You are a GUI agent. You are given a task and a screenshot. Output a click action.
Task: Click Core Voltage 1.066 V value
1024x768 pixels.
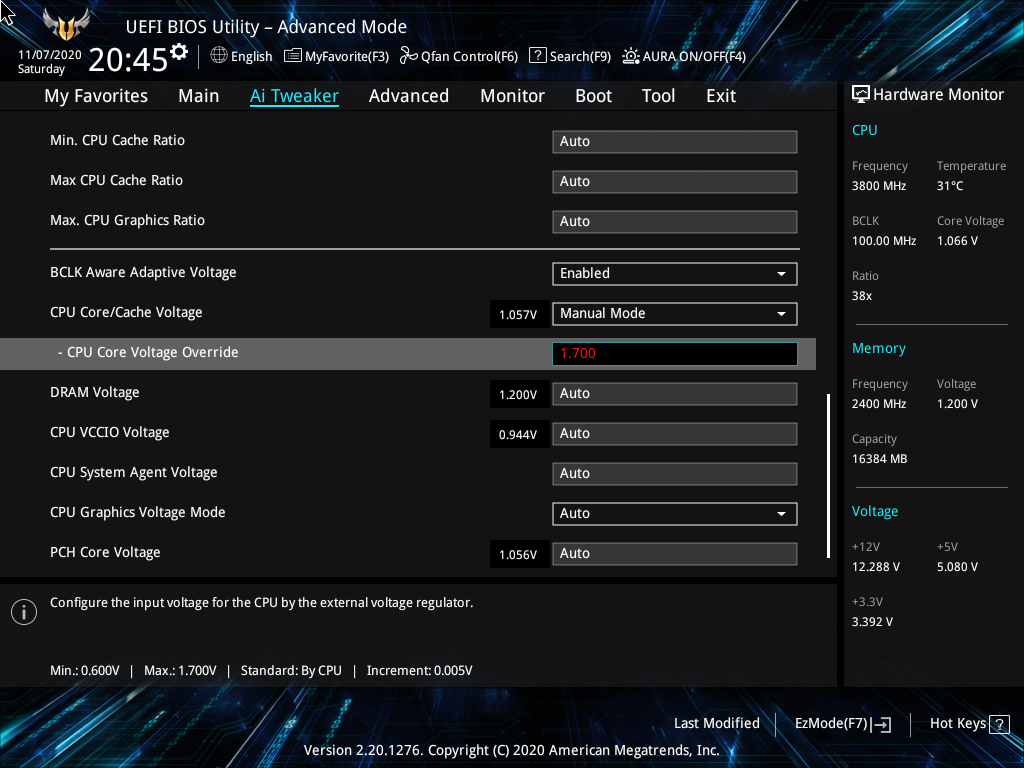click(x=957, y=241)
